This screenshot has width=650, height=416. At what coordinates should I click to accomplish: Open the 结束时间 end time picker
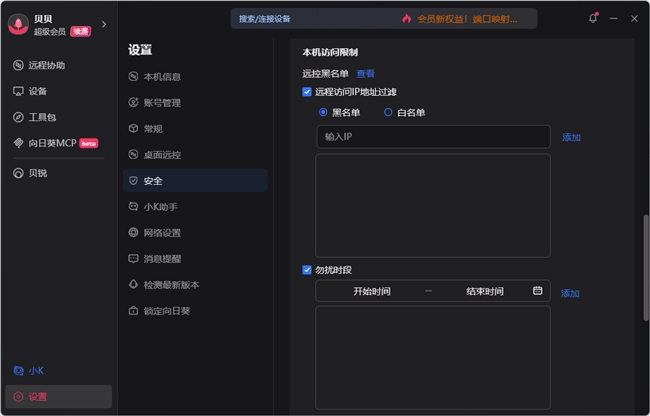pos(484,292)
